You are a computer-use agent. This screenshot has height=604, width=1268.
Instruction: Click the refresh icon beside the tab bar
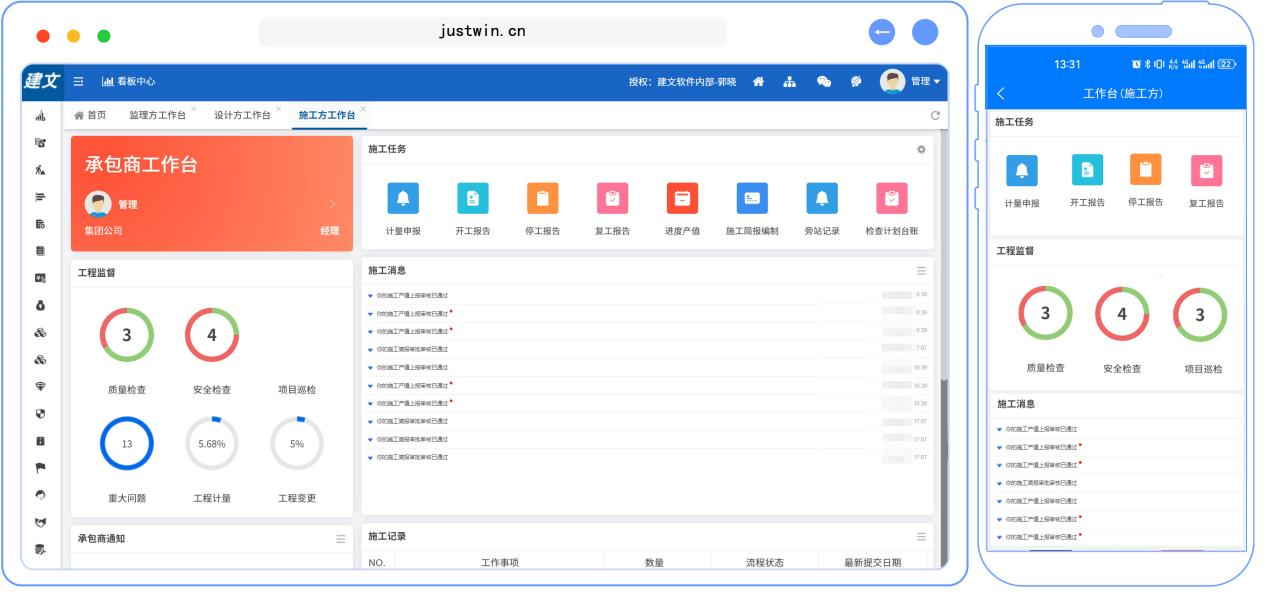[x=935, y=116]
